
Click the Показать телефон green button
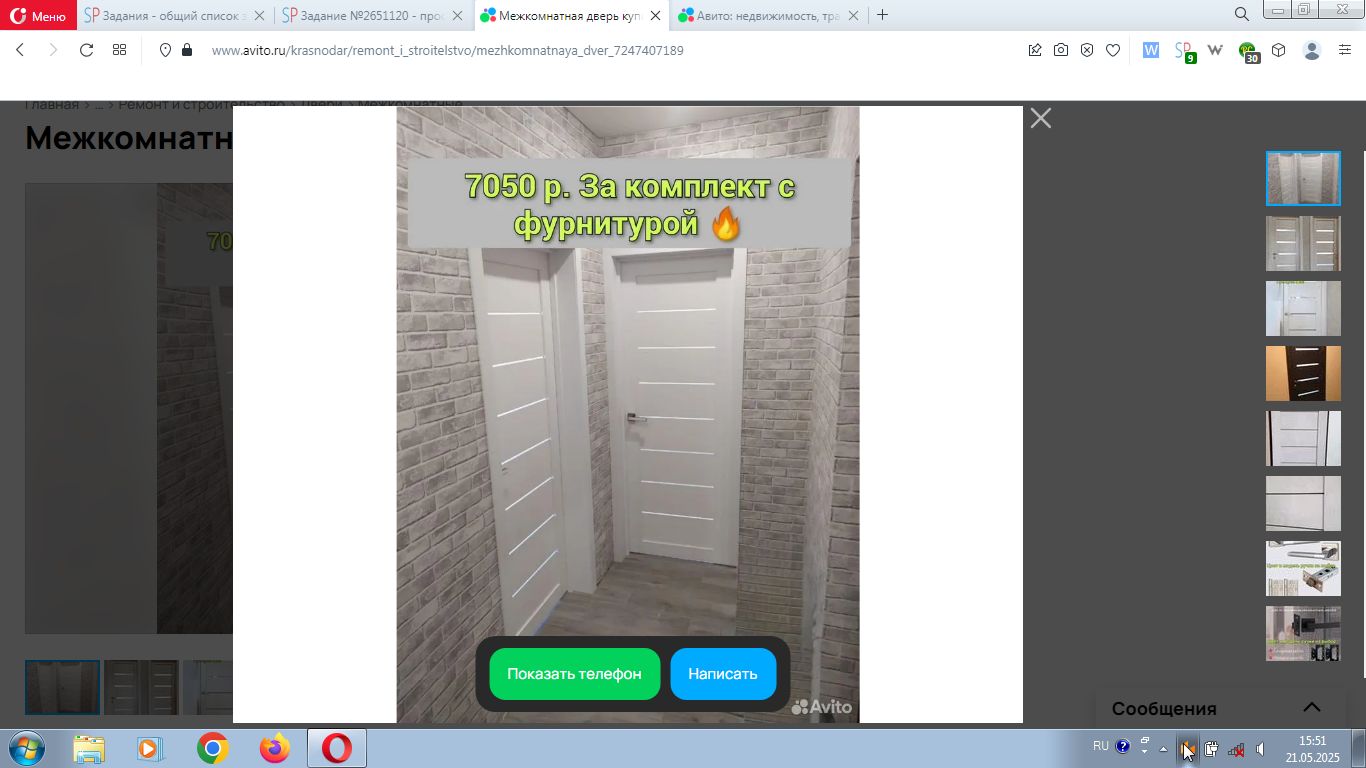coord(574,674)
